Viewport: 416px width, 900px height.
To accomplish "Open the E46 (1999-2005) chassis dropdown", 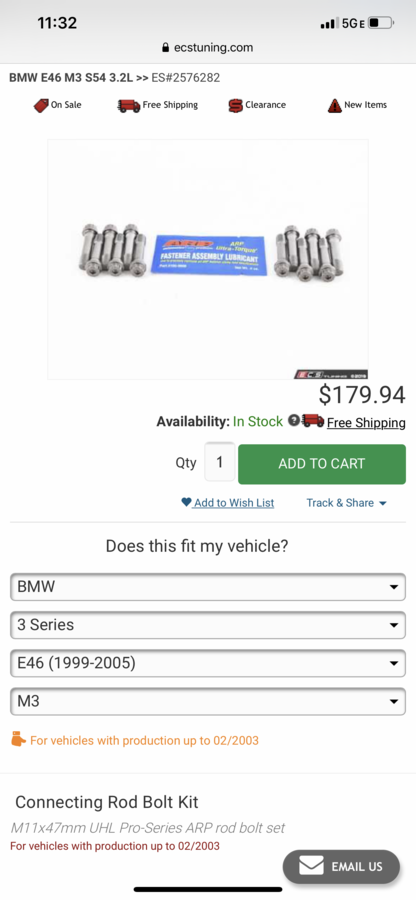I will (208, 664).
